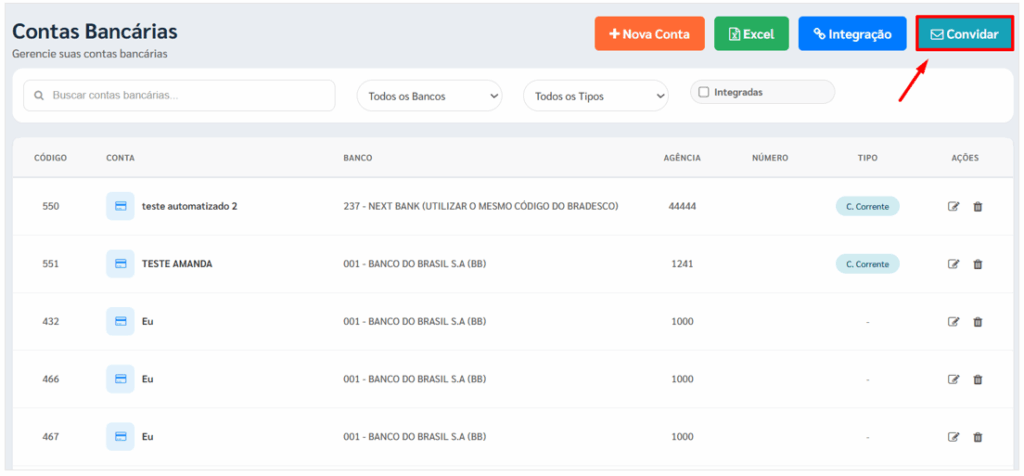The image size is (1024, 476).
Task: Delete the TESTE AMANDA account row
Action: (x=978, y=264)
